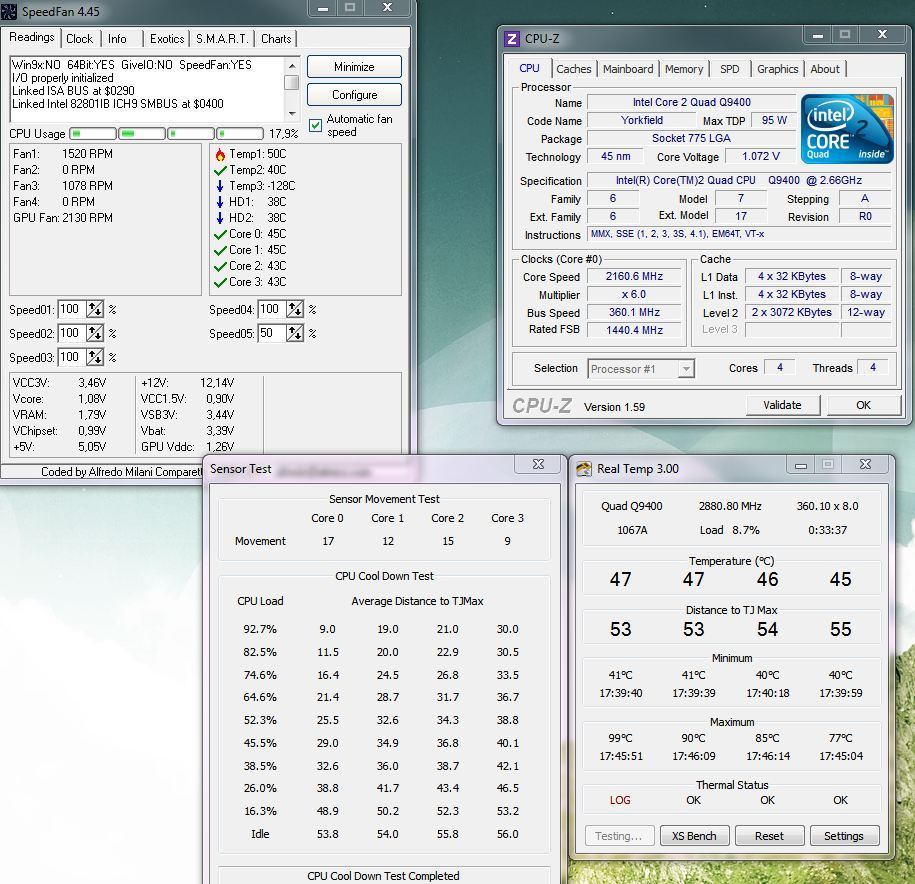Image resolution: width=915 pixels, height=884 pixels.
Task: Click the Core Voltage 1.072 V field
Action: pyautogui.click(x=760, y=156)
